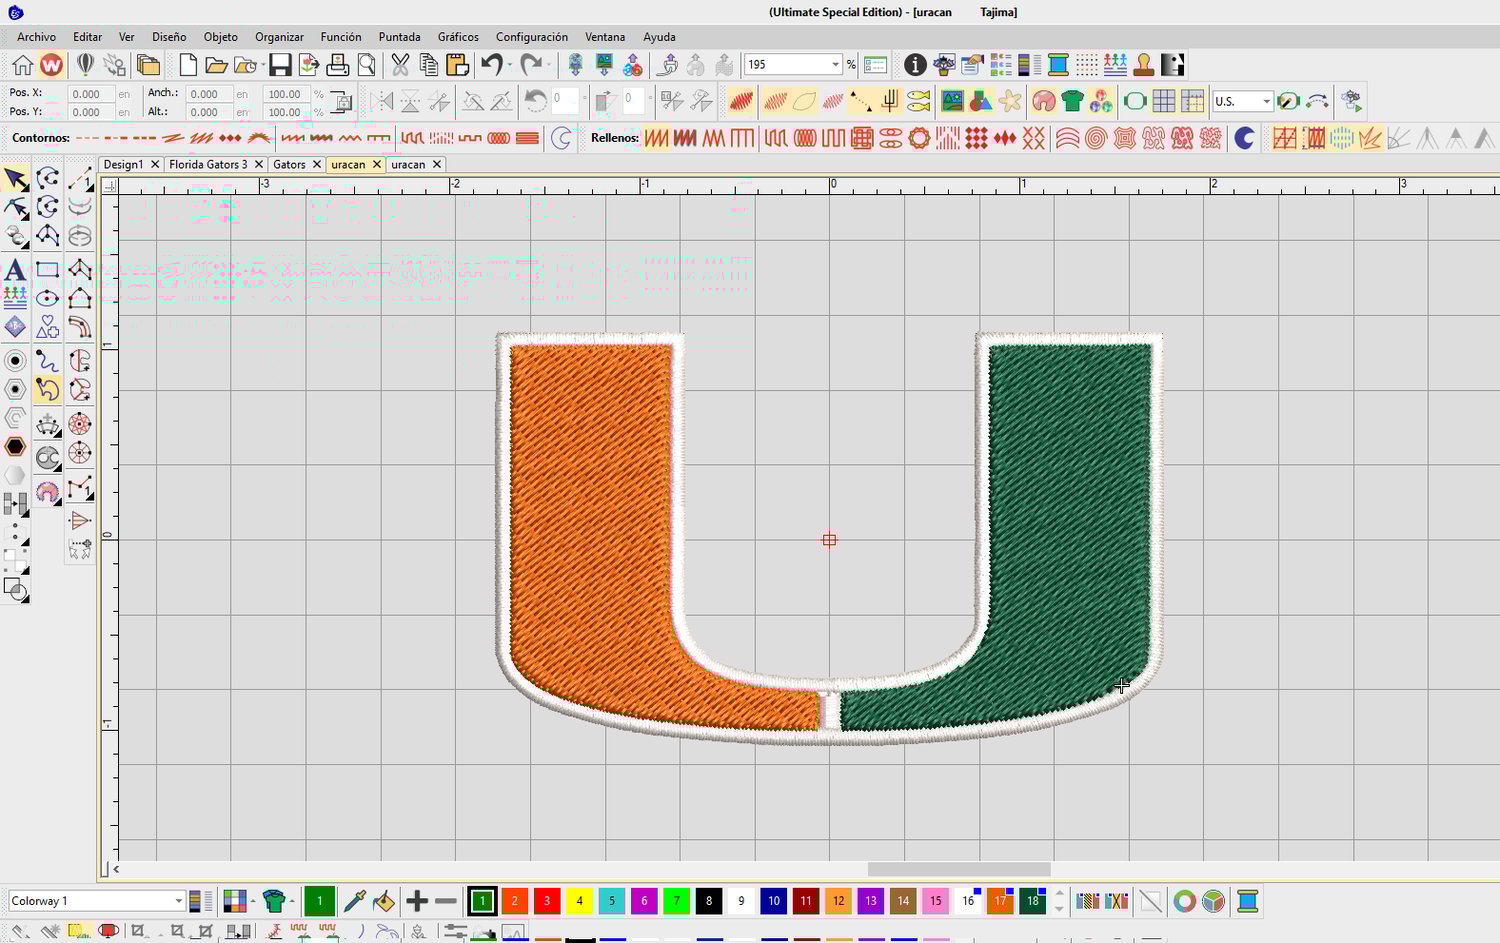Toggle the green T-shirt product display
The height and width of the screenshot is (943, 1500).
point(1073,101)
